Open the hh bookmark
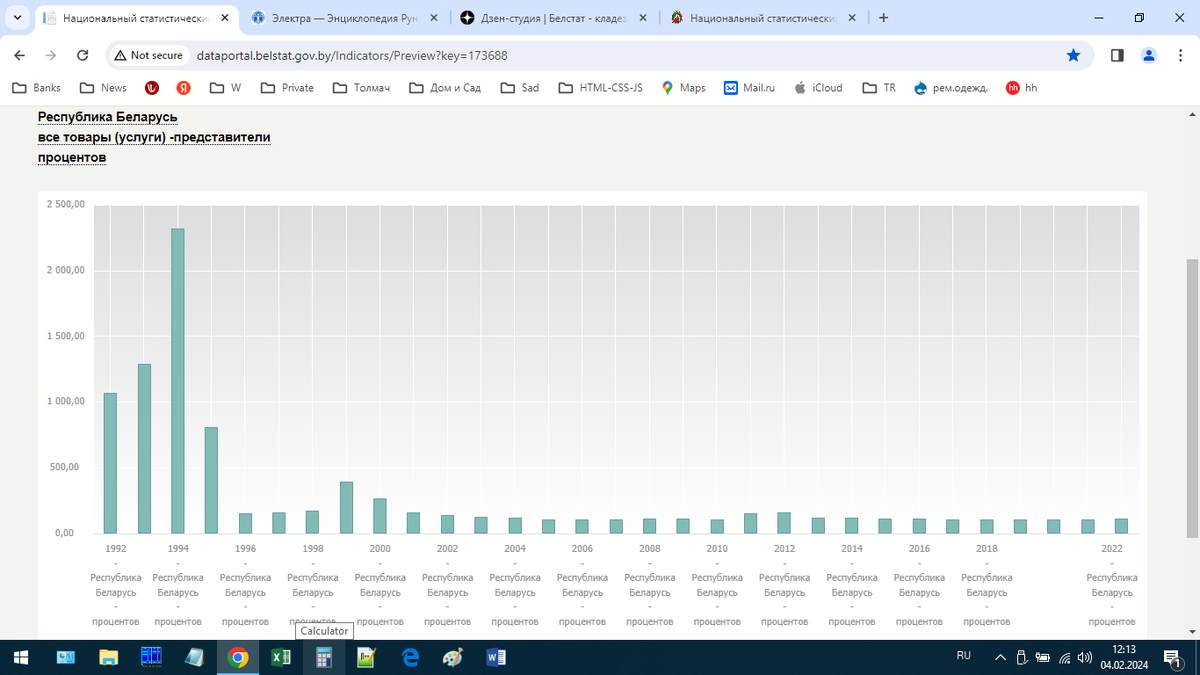Image resolution: width=1200 pixels, height=675 pixels. point(1022,88)
